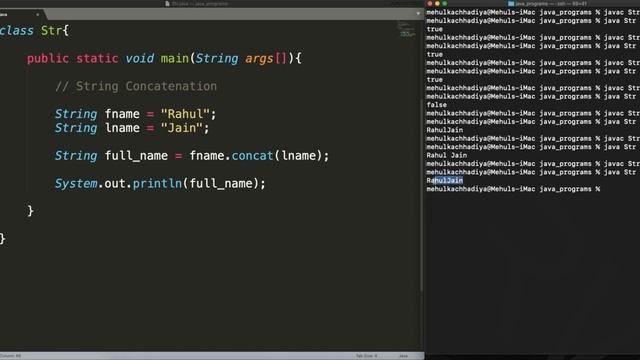Click the "main" method name in the code
Image resolution: width=640 pixels, height=360 pixels.
pos(175,58)
